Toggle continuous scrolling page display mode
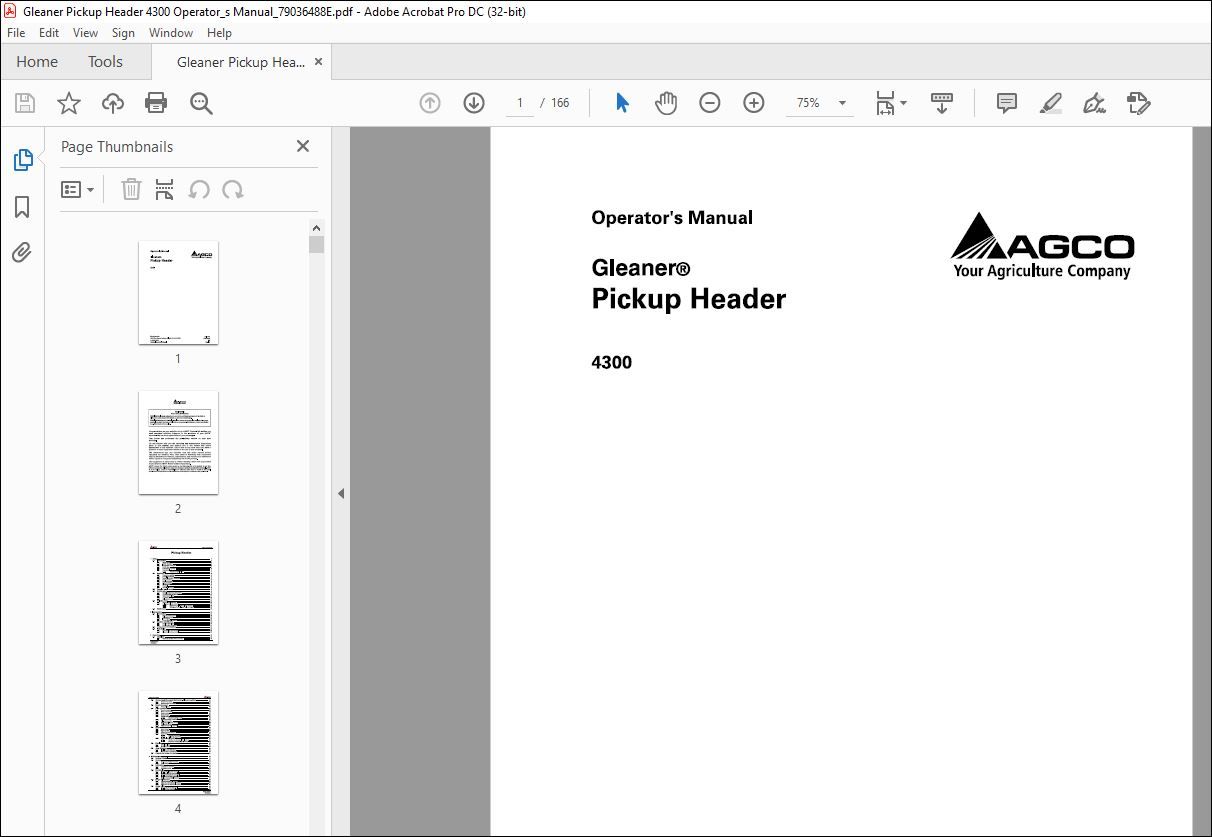 (x=941, y=102)
